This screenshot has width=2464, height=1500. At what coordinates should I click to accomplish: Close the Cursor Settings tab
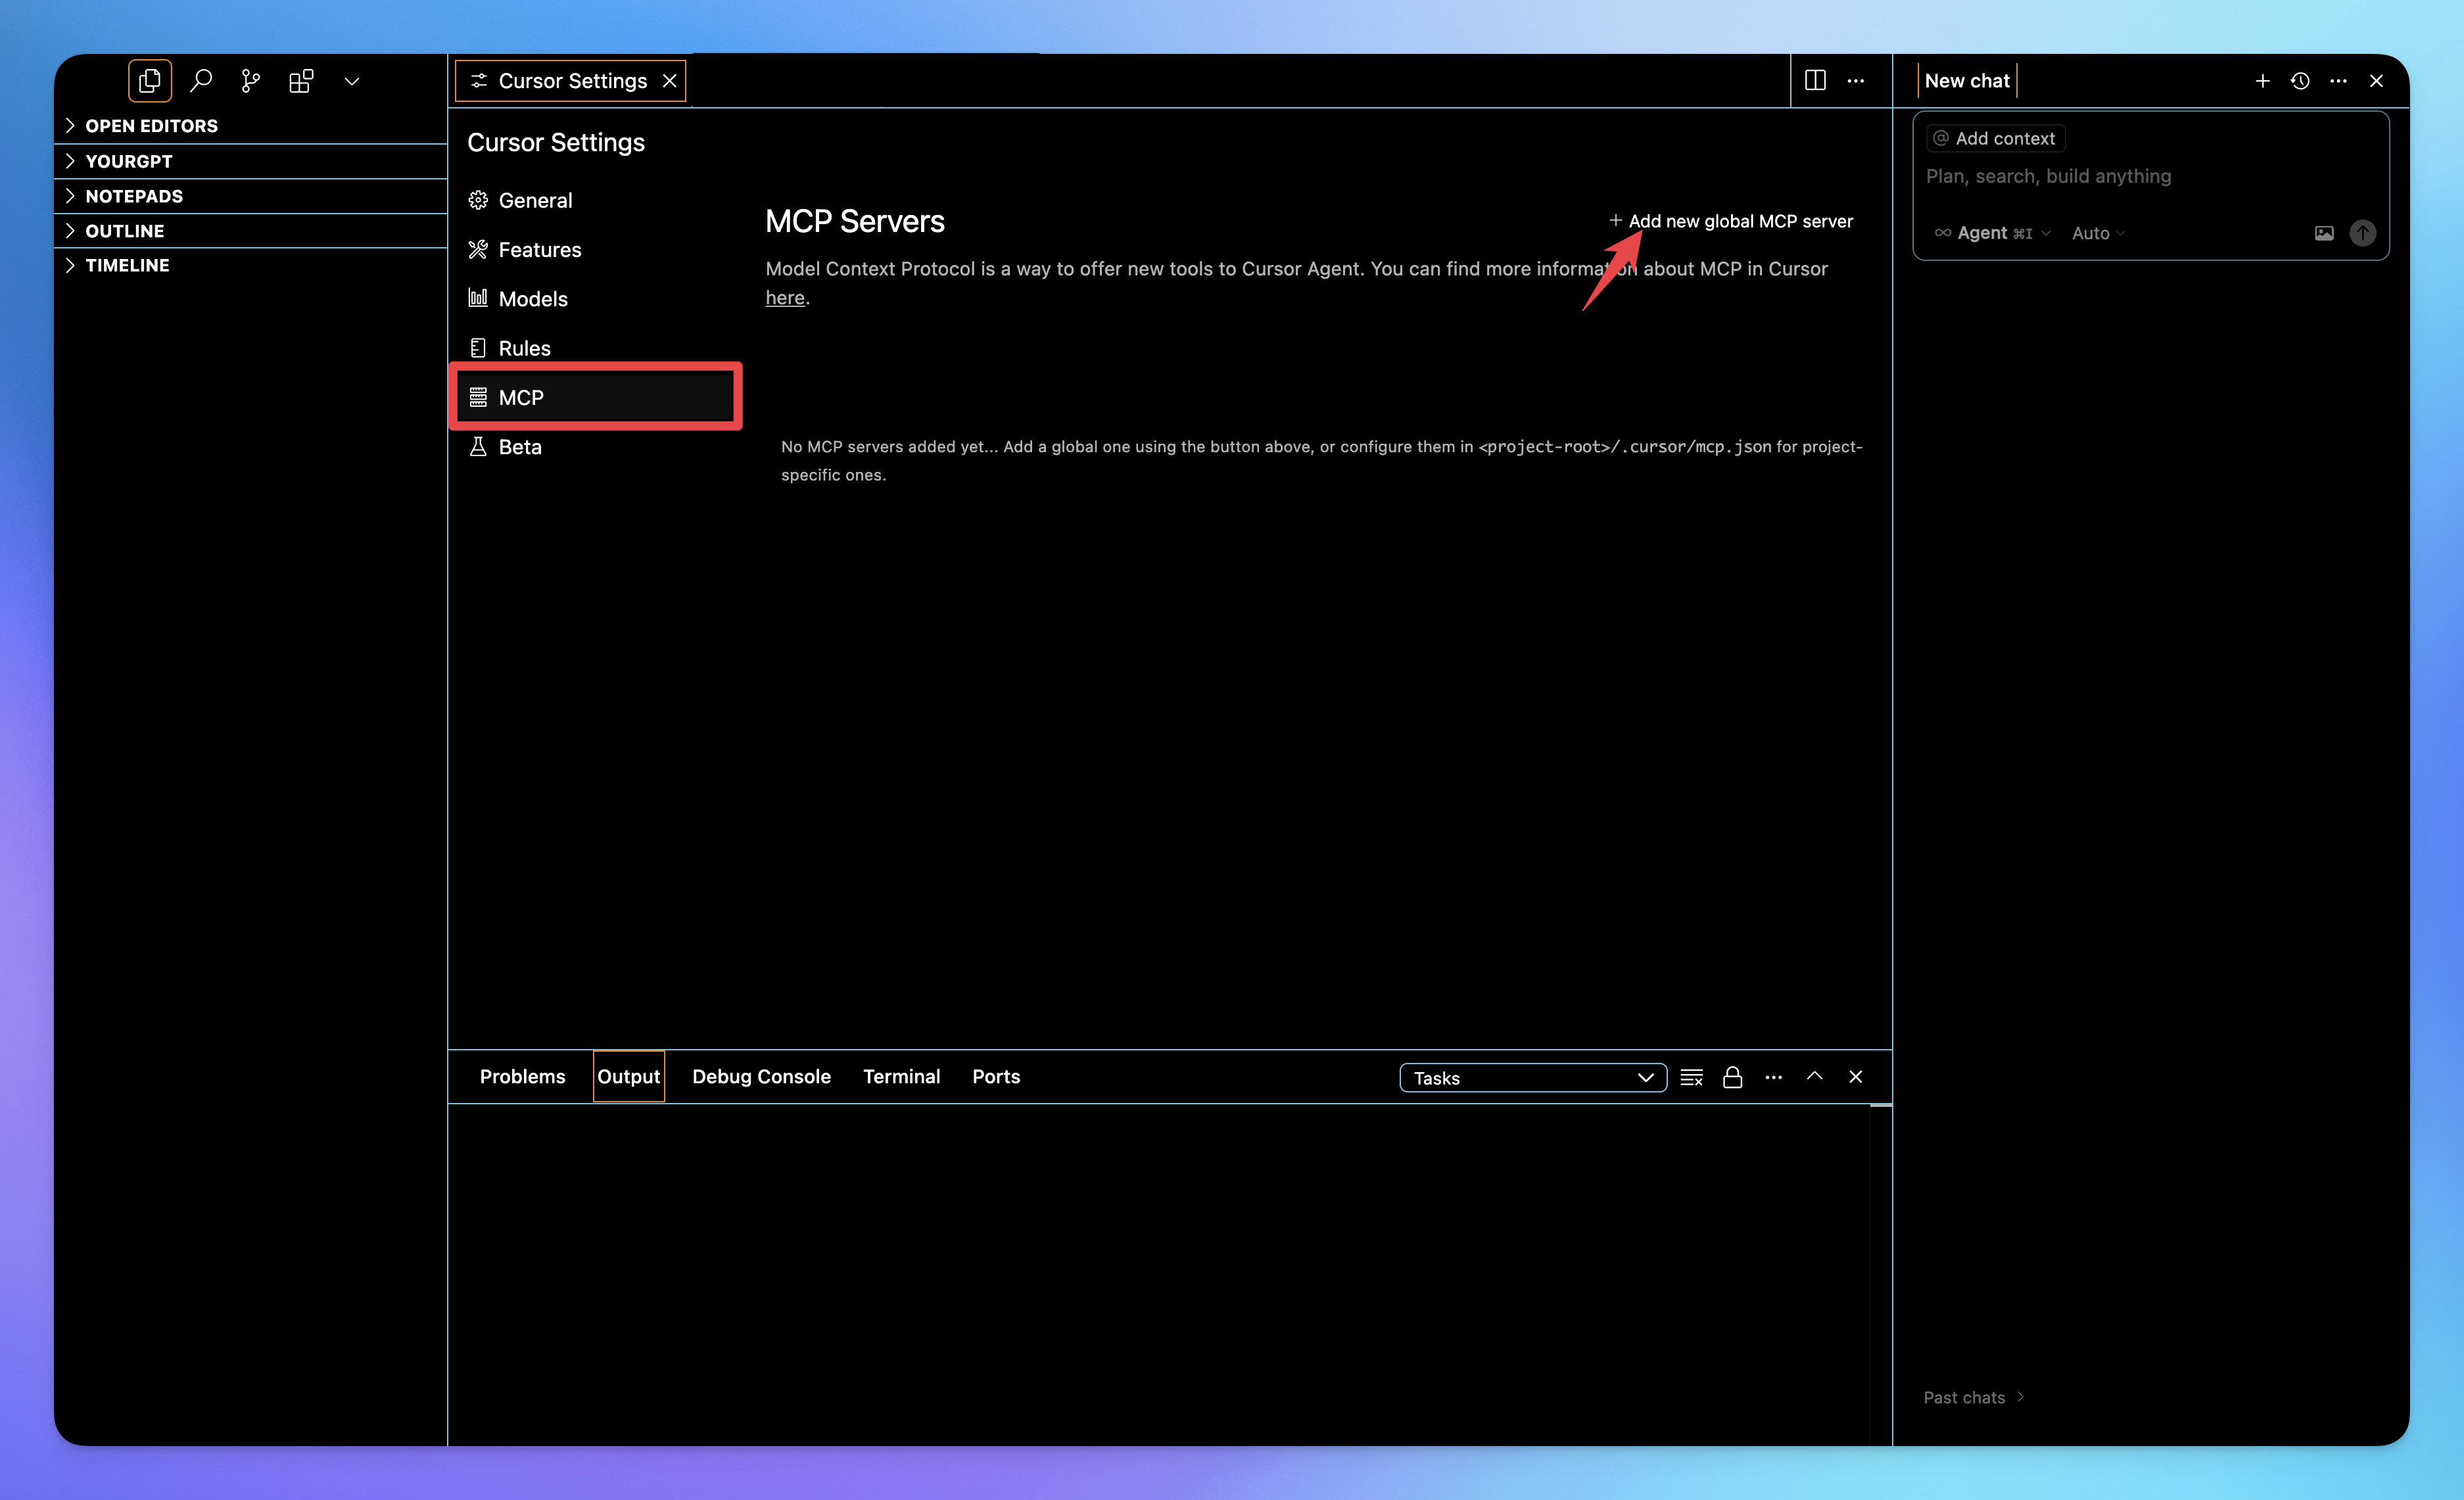point(670,81)
